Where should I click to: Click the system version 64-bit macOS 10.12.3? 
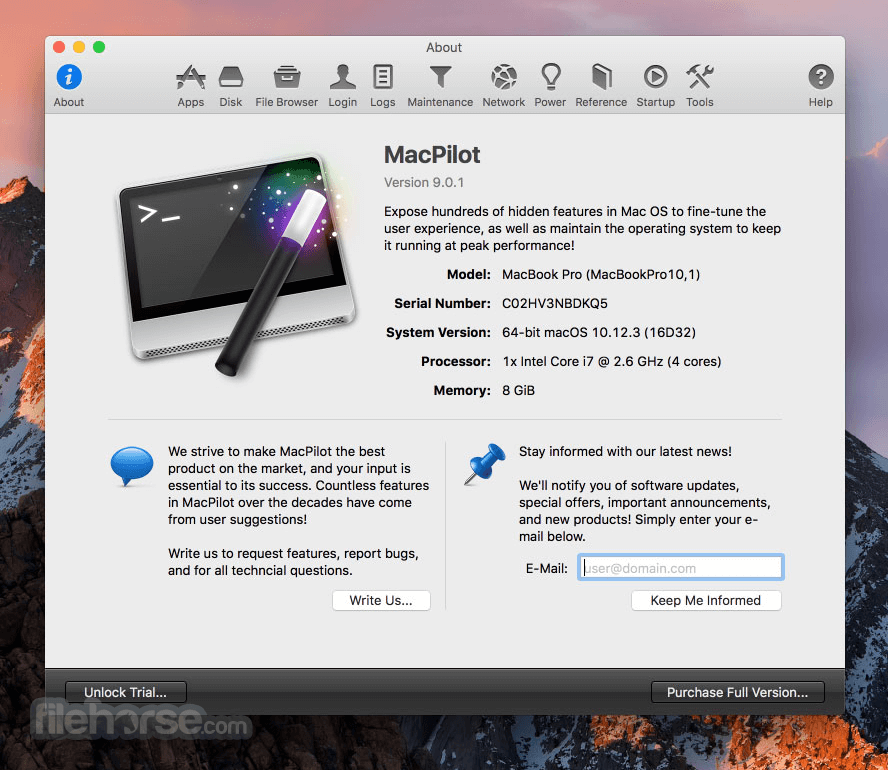coord(599,332)
